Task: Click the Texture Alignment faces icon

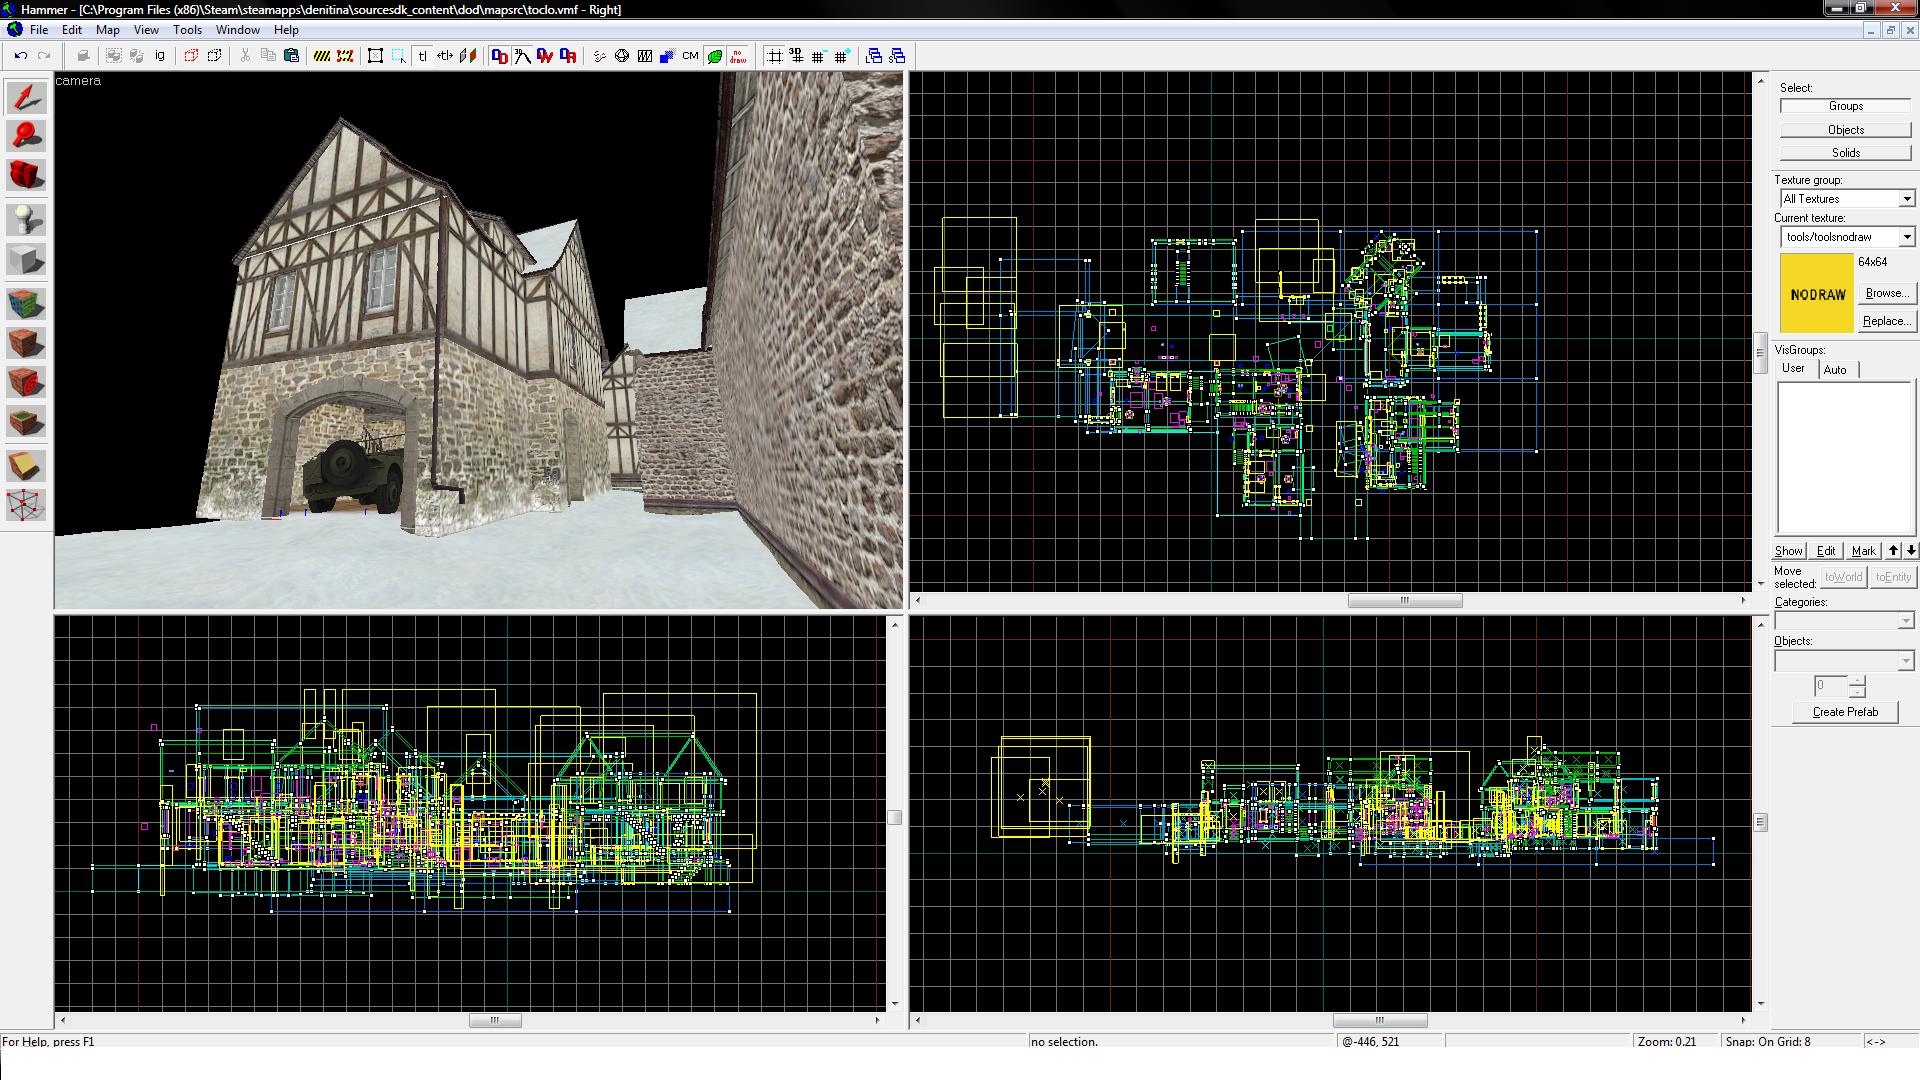Action: [x=468, y=56]
